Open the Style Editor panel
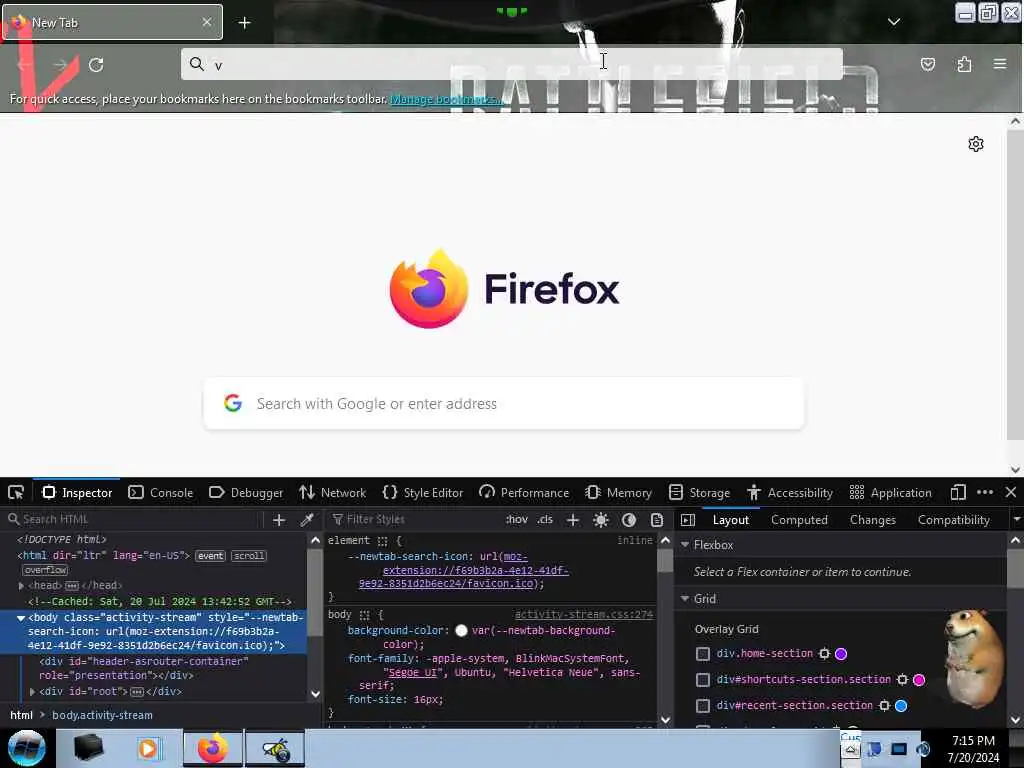 click(x=423, y=492)
